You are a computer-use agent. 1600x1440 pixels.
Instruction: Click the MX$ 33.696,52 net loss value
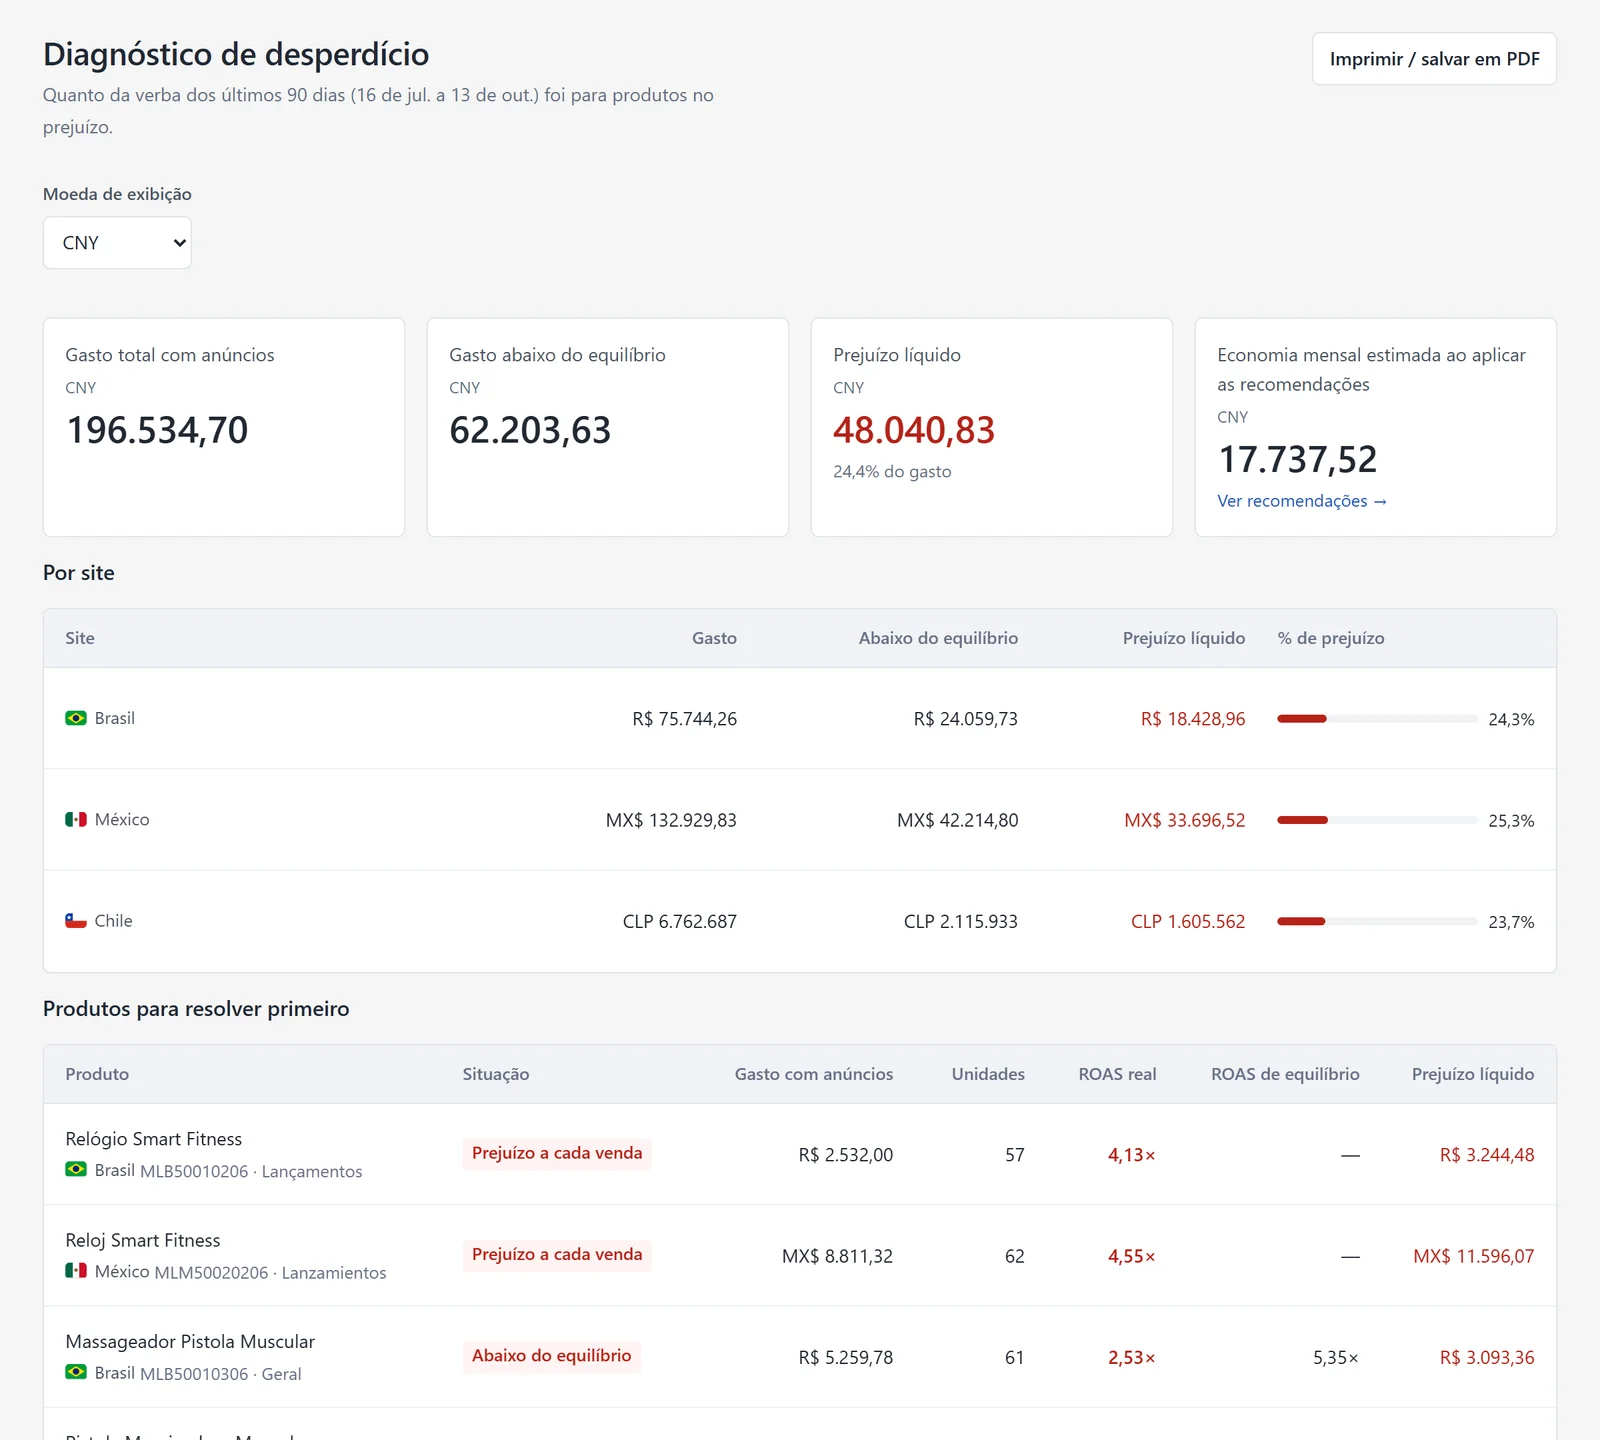pyautogui.click(x=1185, y=820)
